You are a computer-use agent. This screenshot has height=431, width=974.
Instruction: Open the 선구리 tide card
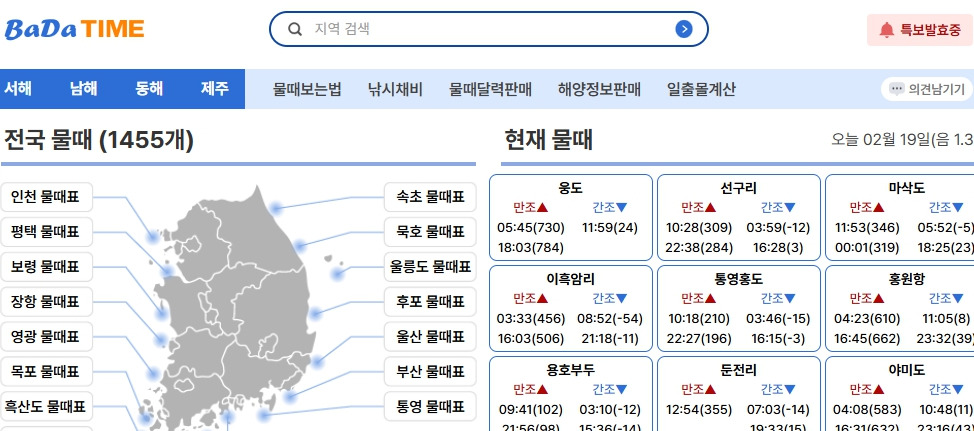[739, 217]
